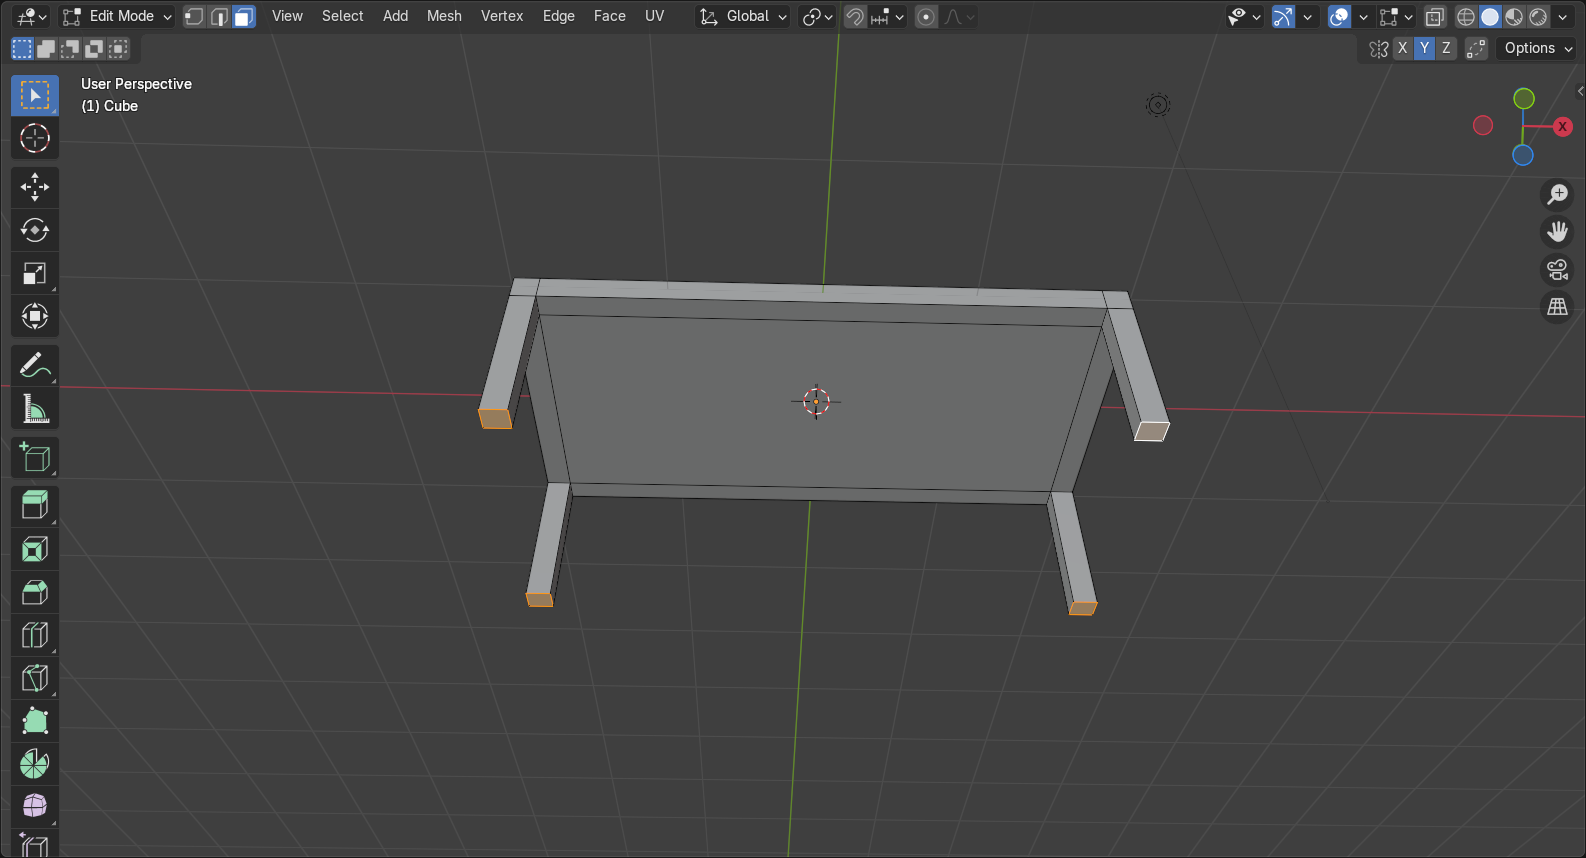1586x858 pixels.
Task: Select the Move tool
Action: point(35,187)
